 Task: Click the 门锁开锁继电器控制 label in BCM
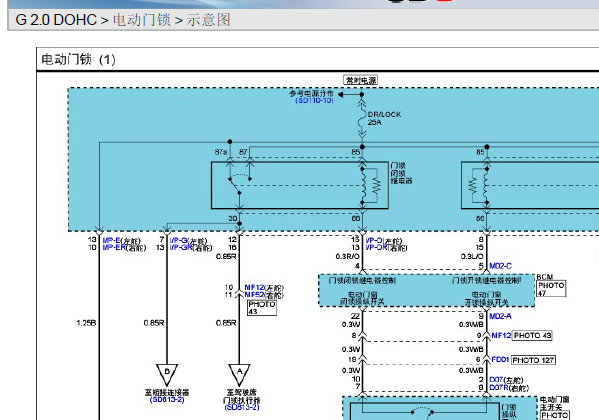coord(486,281)
